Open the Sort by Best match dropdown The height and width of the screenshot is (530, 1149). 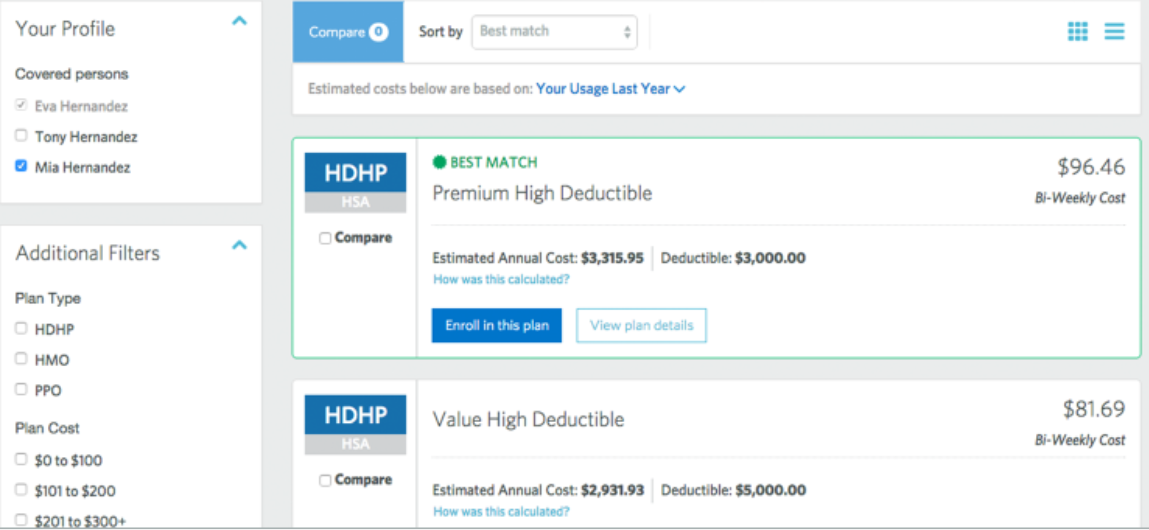click(x=555, y=32)
